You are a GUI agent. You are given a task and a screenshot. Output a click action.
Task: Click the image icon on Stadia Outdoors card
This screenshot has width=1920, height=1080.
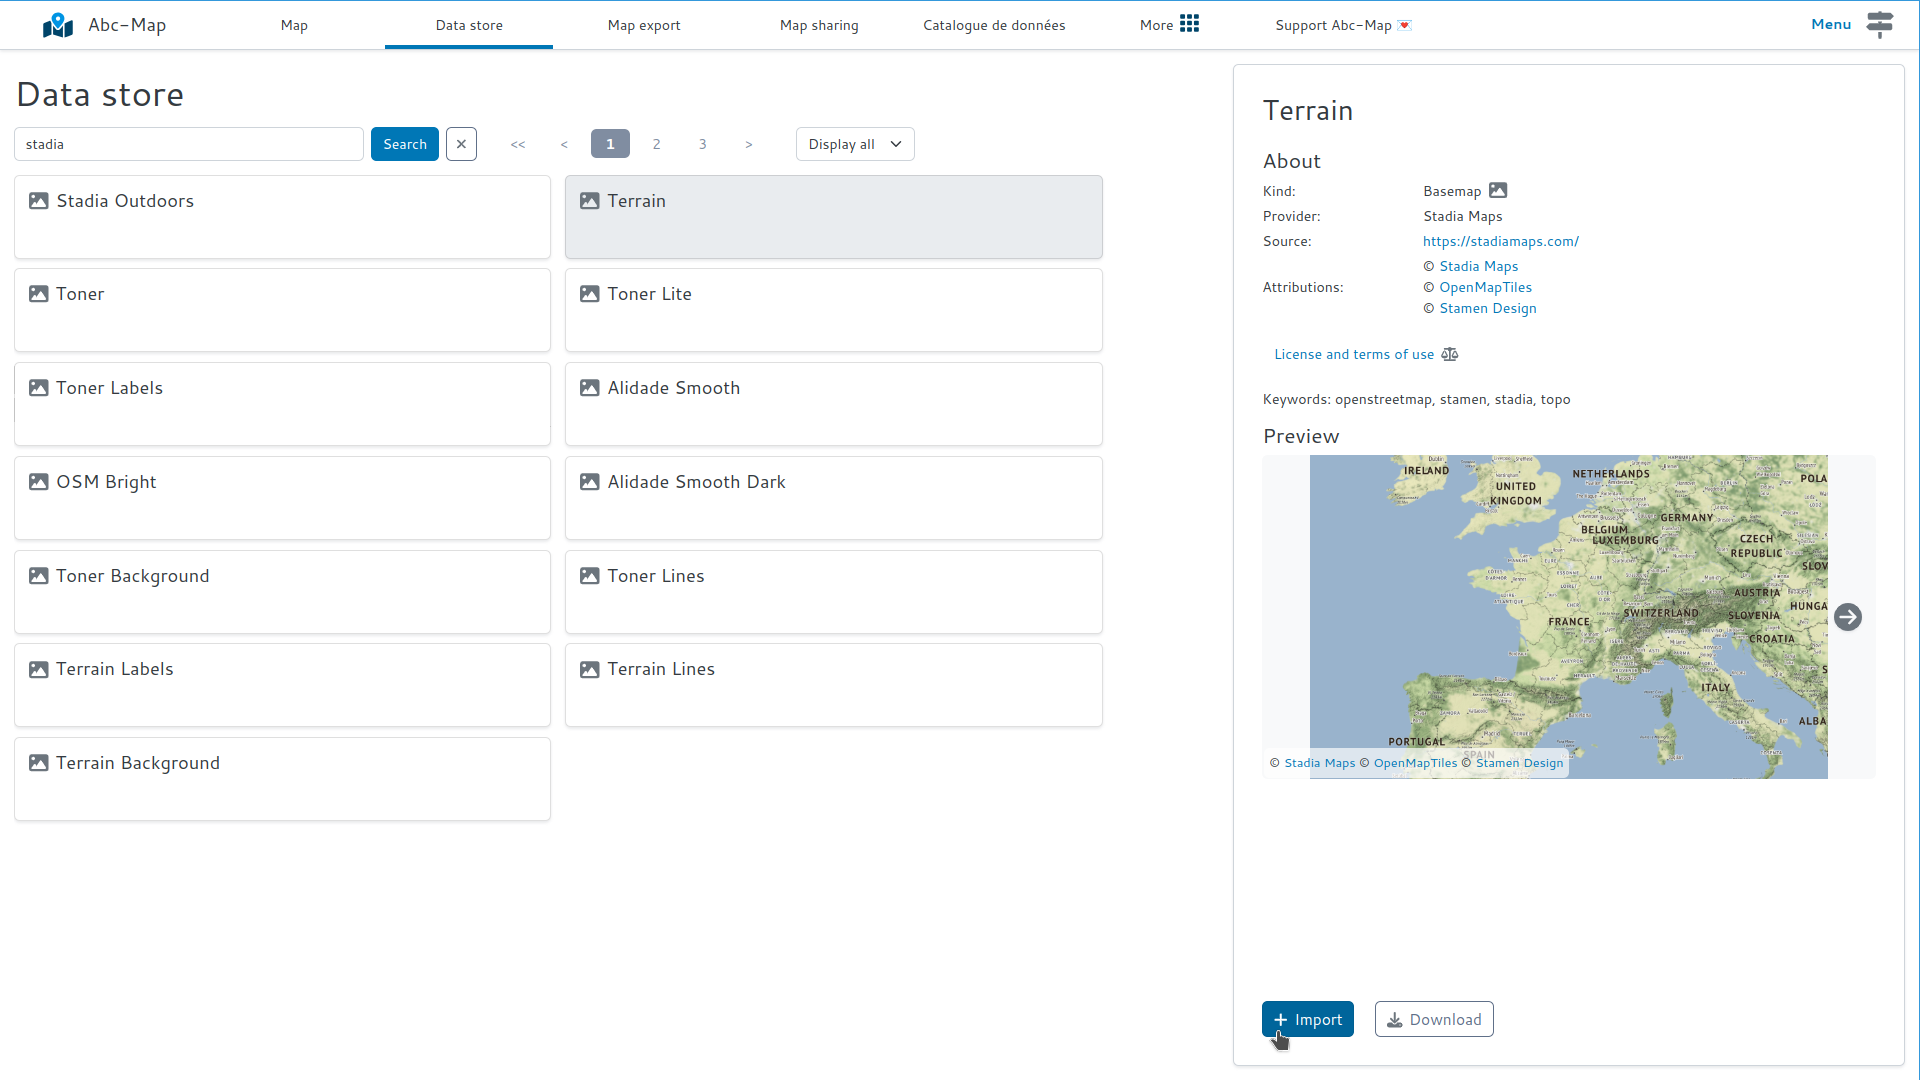(x=39, y=200)
